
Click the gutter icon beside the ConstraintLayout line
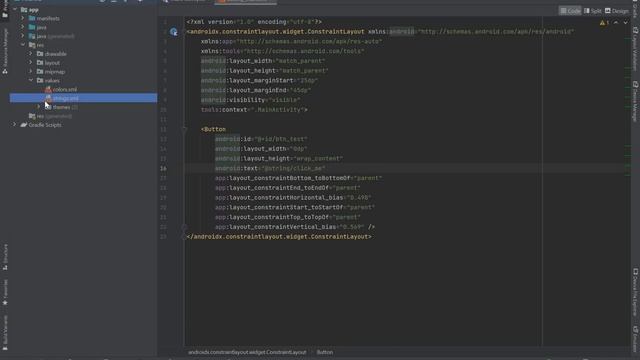coord(174,32)
